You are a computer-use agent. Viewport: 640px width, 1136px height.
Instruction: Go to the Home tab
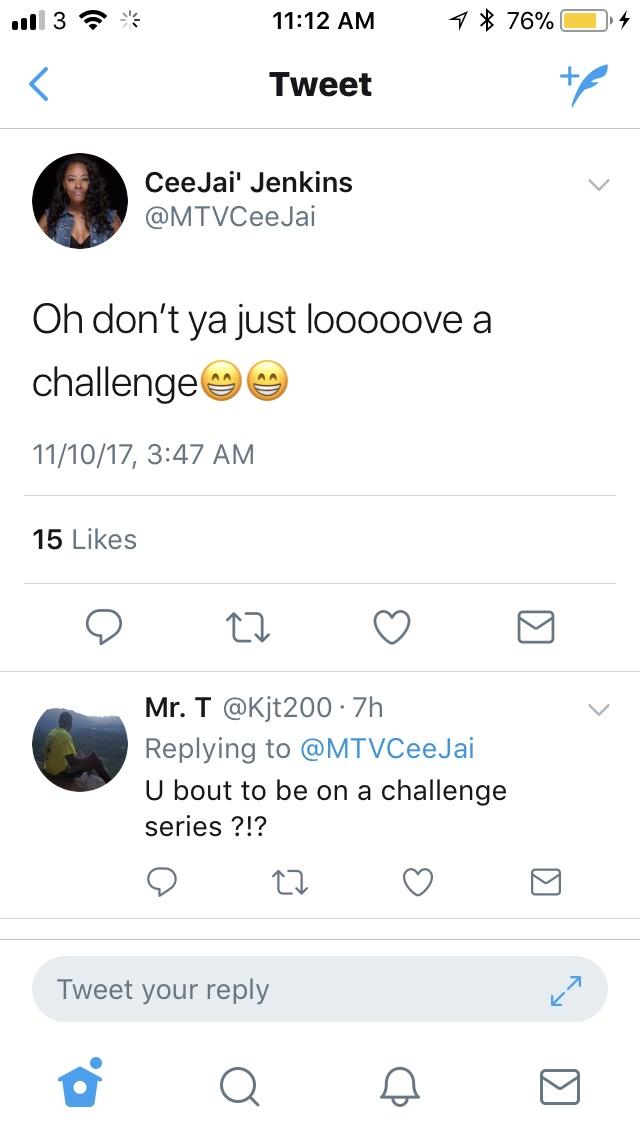pyautogui.click(x=80, y=1083)
